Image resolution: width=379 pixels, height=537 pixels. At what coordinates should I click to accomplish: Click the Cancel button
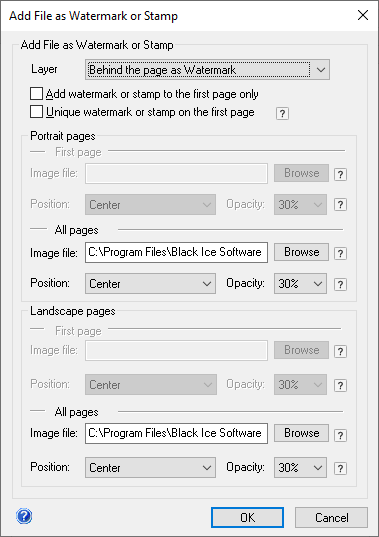tap(331, 517)
